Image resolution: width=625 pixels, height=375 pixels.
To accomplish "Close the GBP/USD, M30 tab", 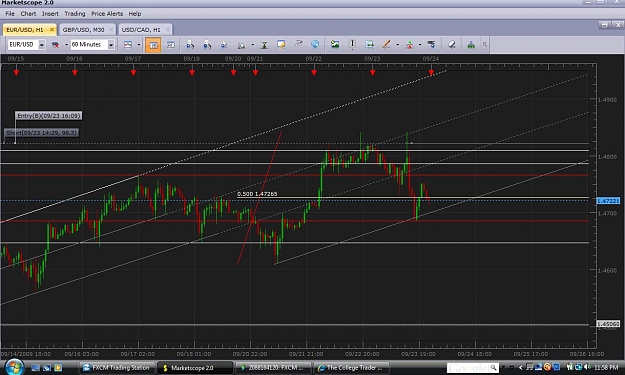I will [111, 30].
